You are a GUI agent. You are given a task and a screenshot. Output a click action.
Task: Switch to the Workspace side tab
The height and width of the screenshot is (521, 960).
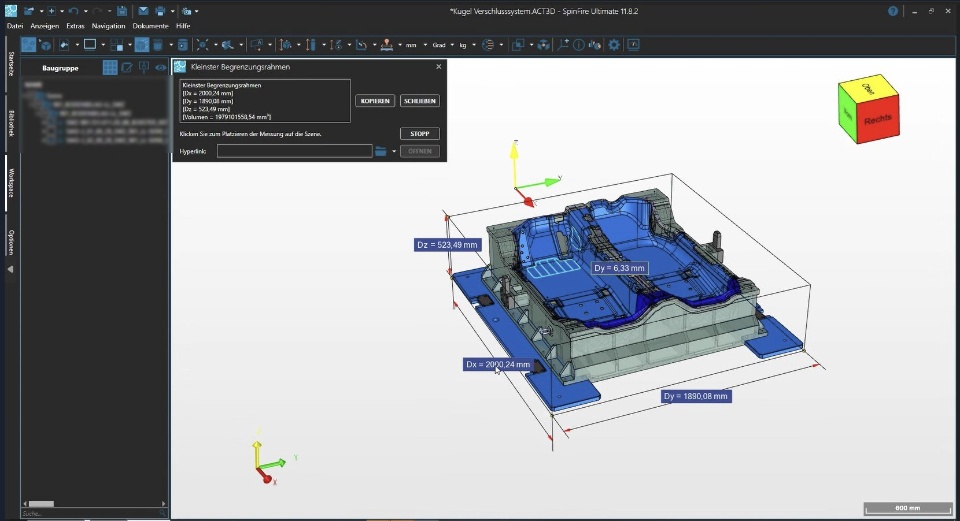(11, 183)
